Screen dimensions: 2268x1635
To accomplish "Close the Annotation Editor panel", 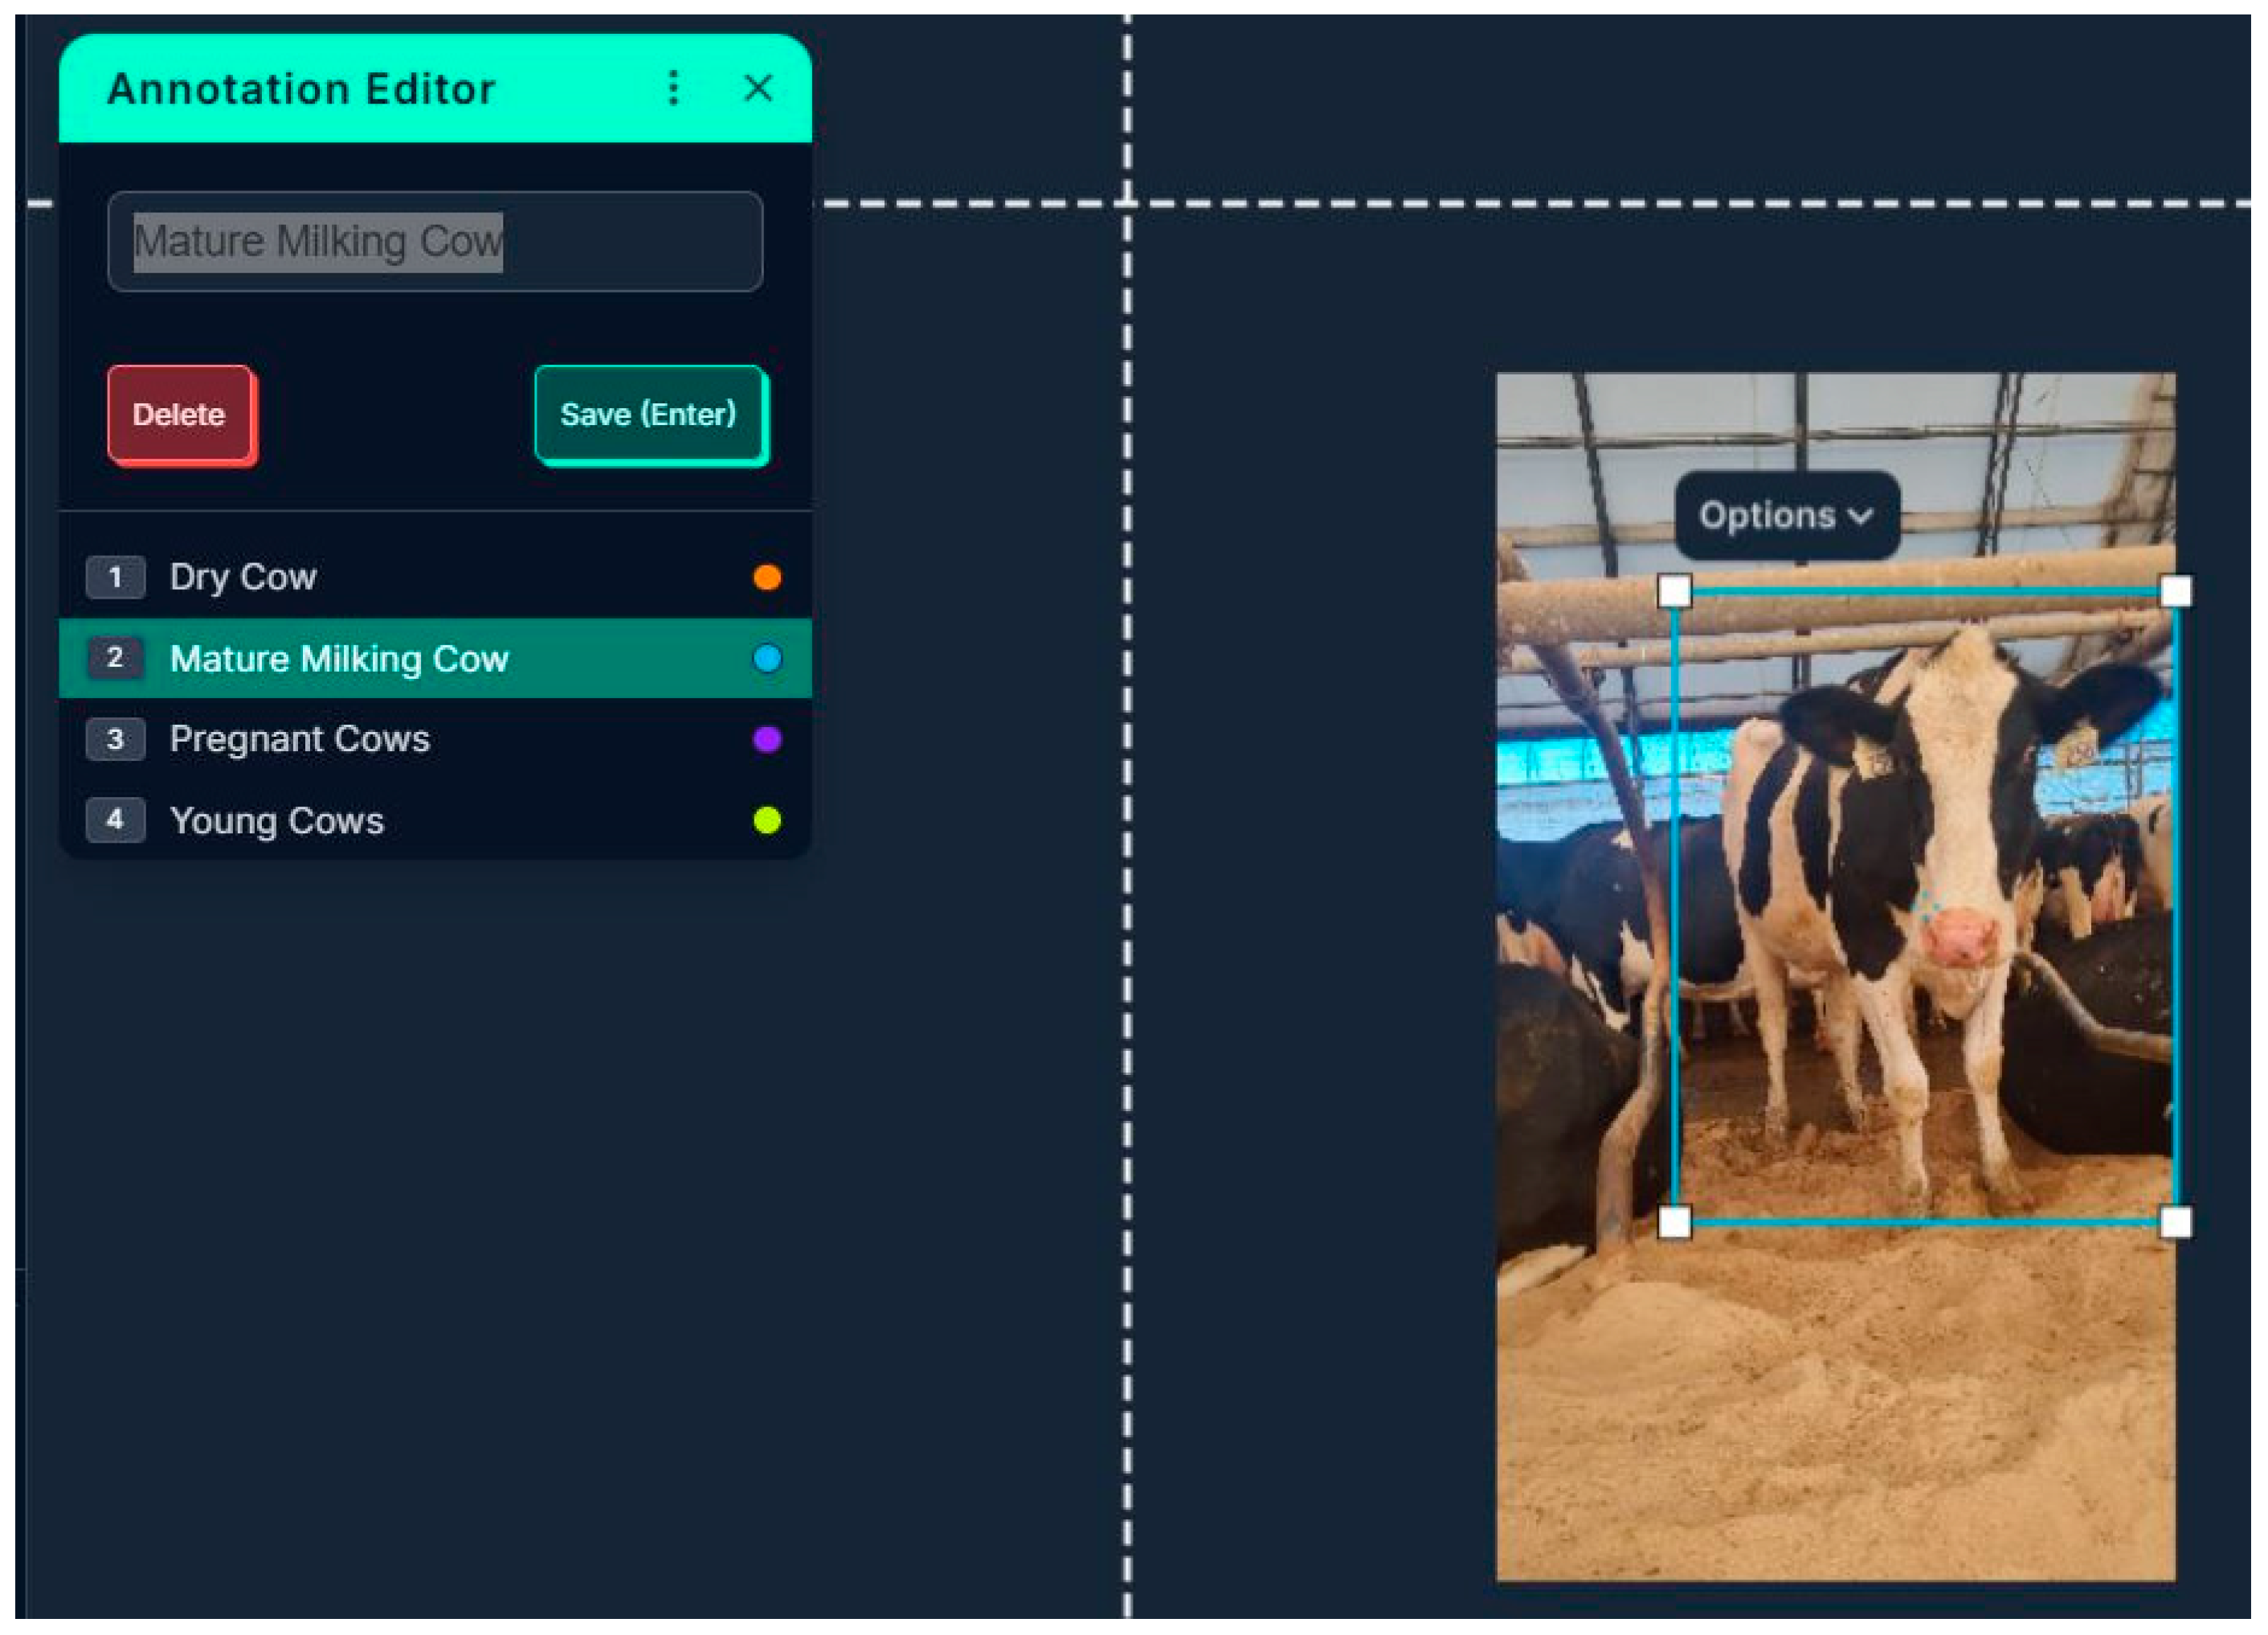I will (x=758, y=88).
